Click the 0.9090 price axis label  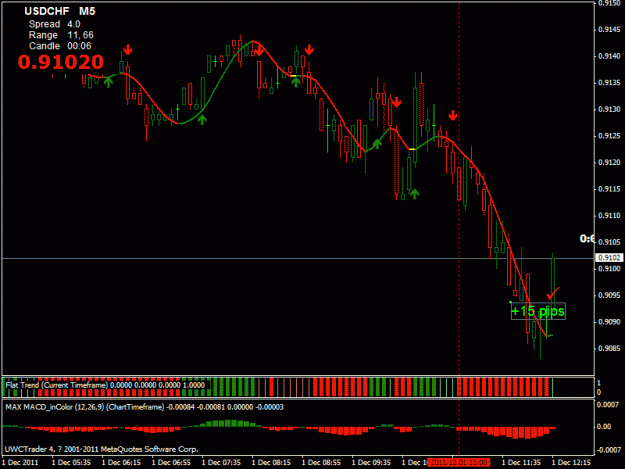[x=609, y=322]
